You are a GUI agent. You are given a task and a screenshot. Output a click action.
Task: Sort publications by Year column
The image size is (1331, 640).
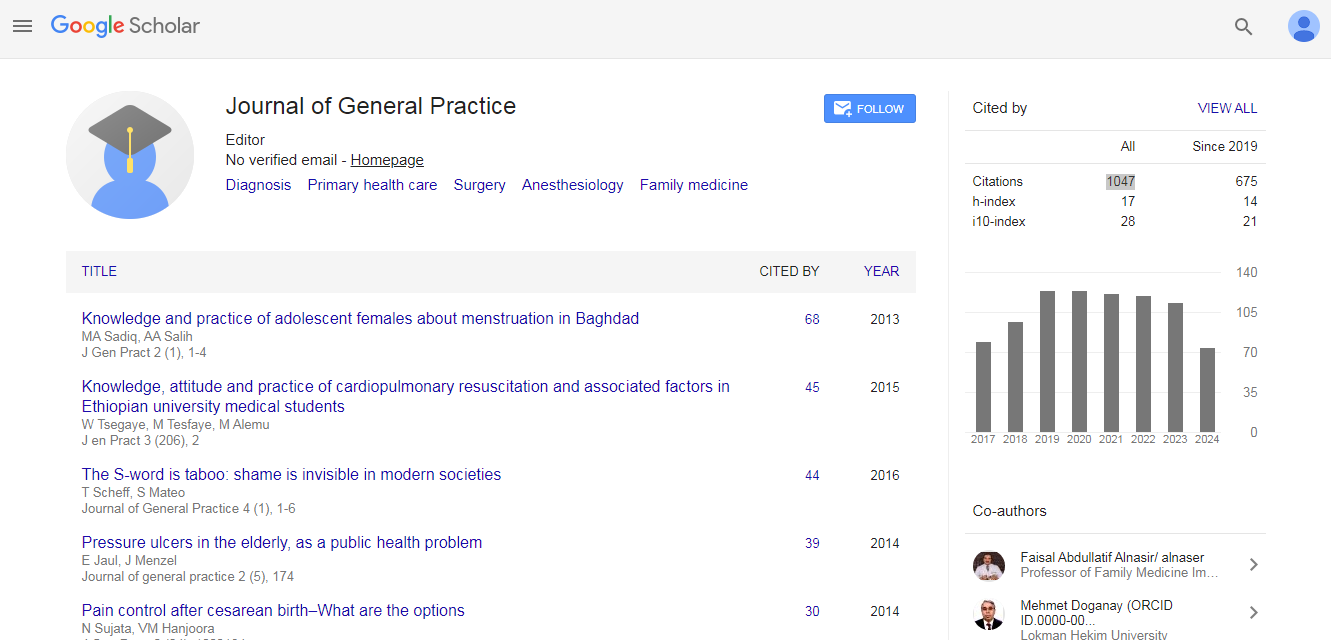(x=881, y=271)
